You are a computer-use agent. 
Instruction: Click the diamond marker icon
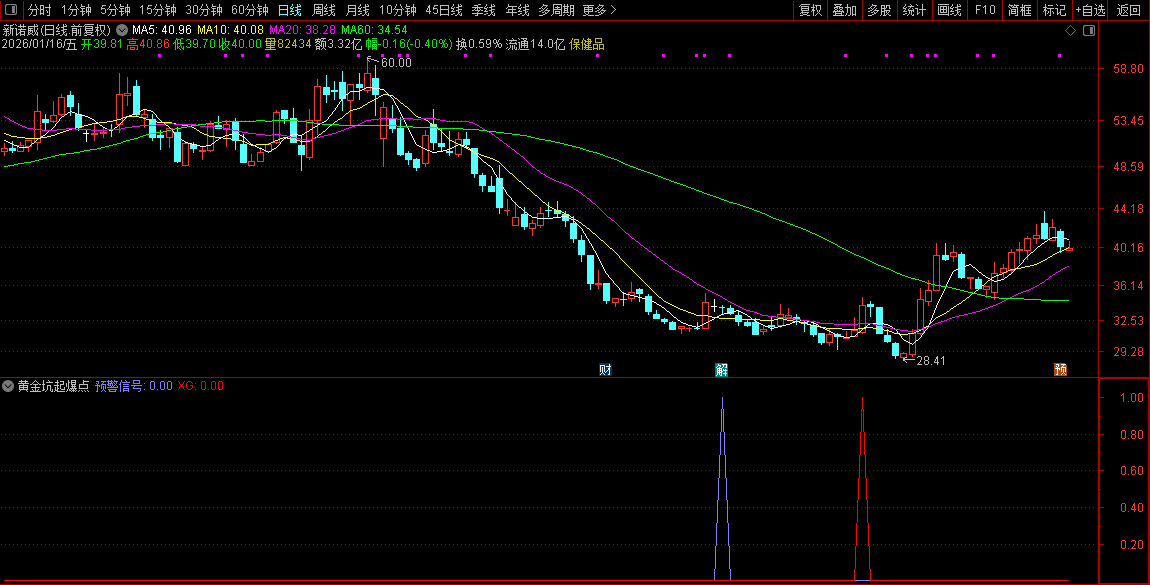pyautogui.click(x=1070, y=30)
